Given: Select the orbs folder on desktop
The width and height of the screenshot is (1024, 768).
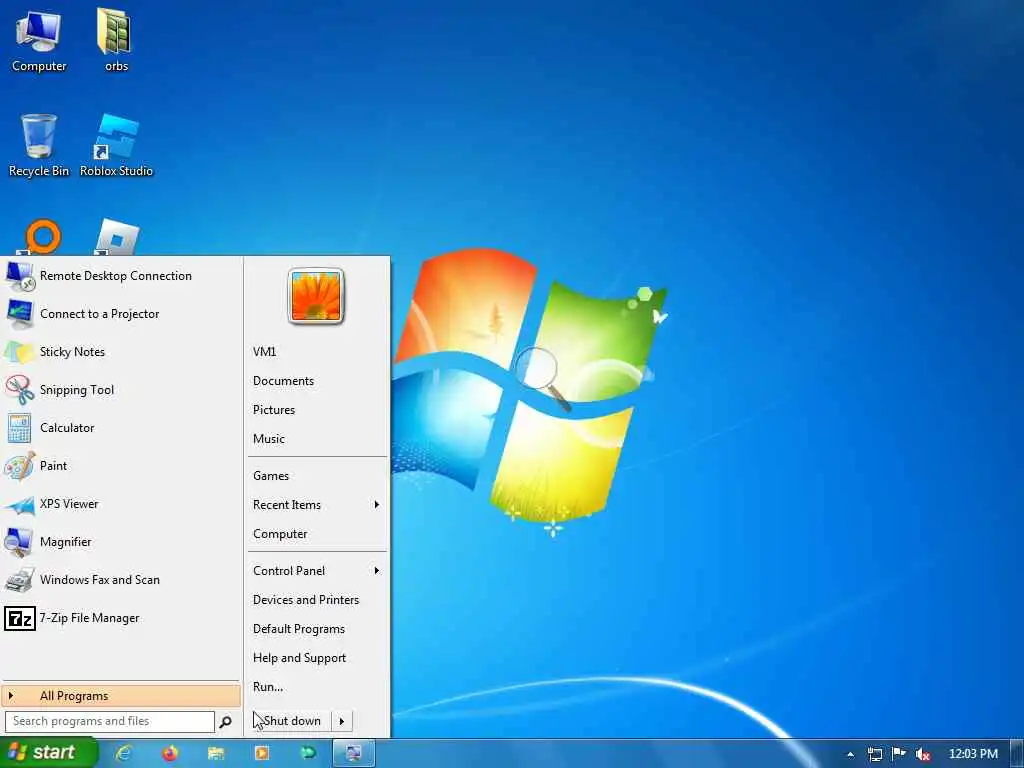Looking at the screenshot, I should [116, 40].
